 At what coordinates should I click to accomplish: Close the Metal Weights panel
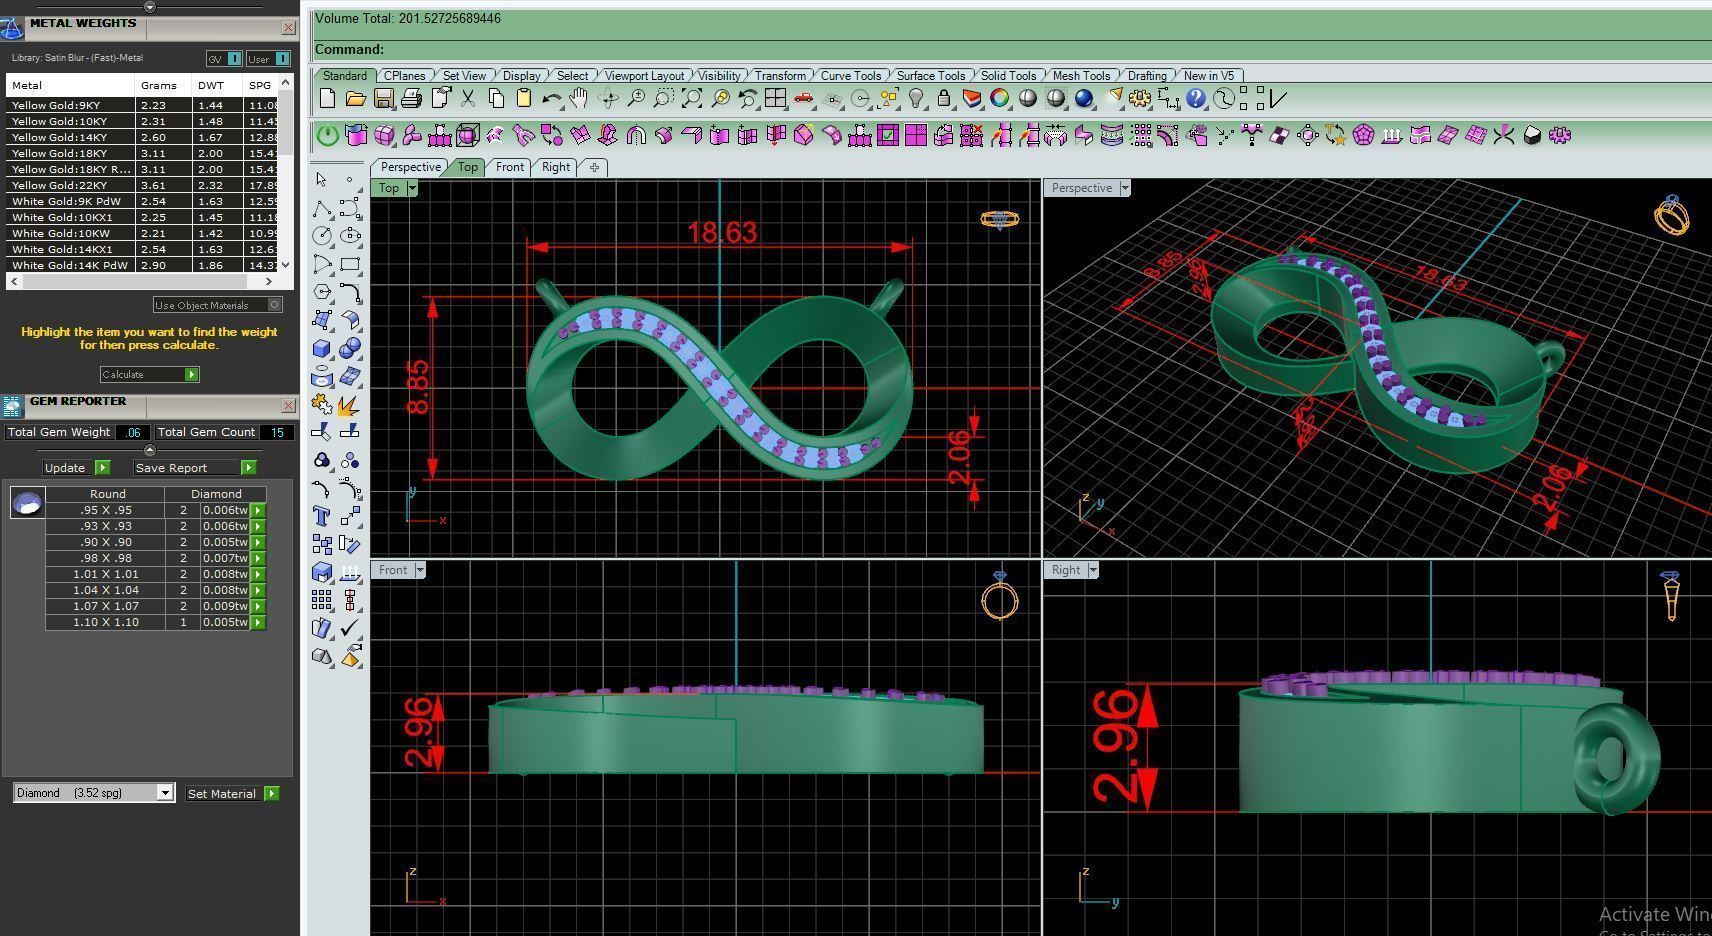pos(288,28)
